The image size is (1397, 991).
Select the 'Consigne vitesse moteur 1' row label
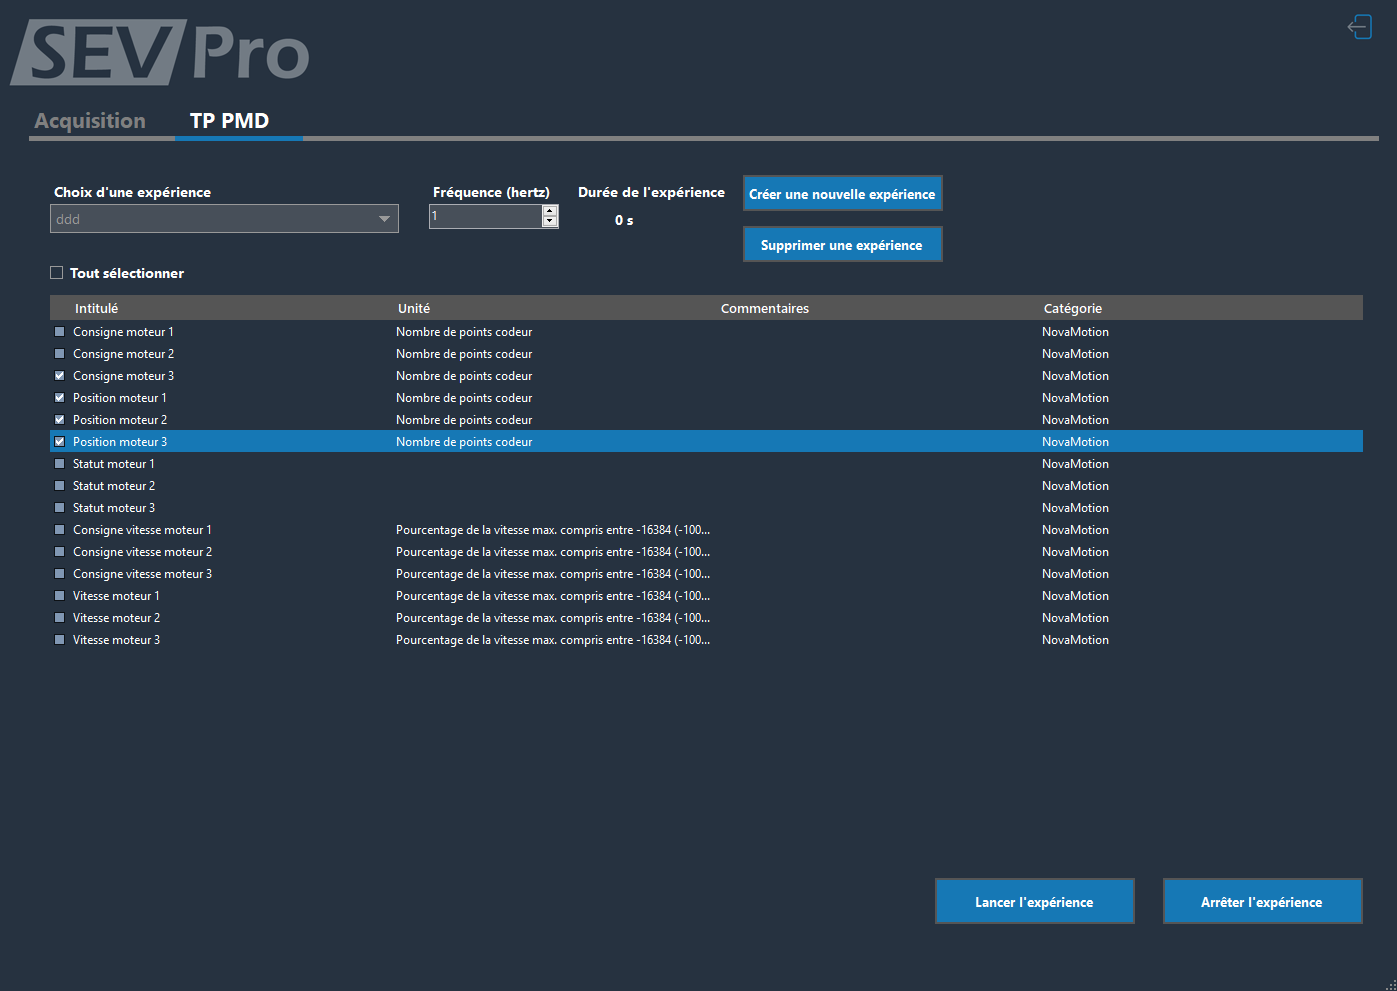pos(142,530)
